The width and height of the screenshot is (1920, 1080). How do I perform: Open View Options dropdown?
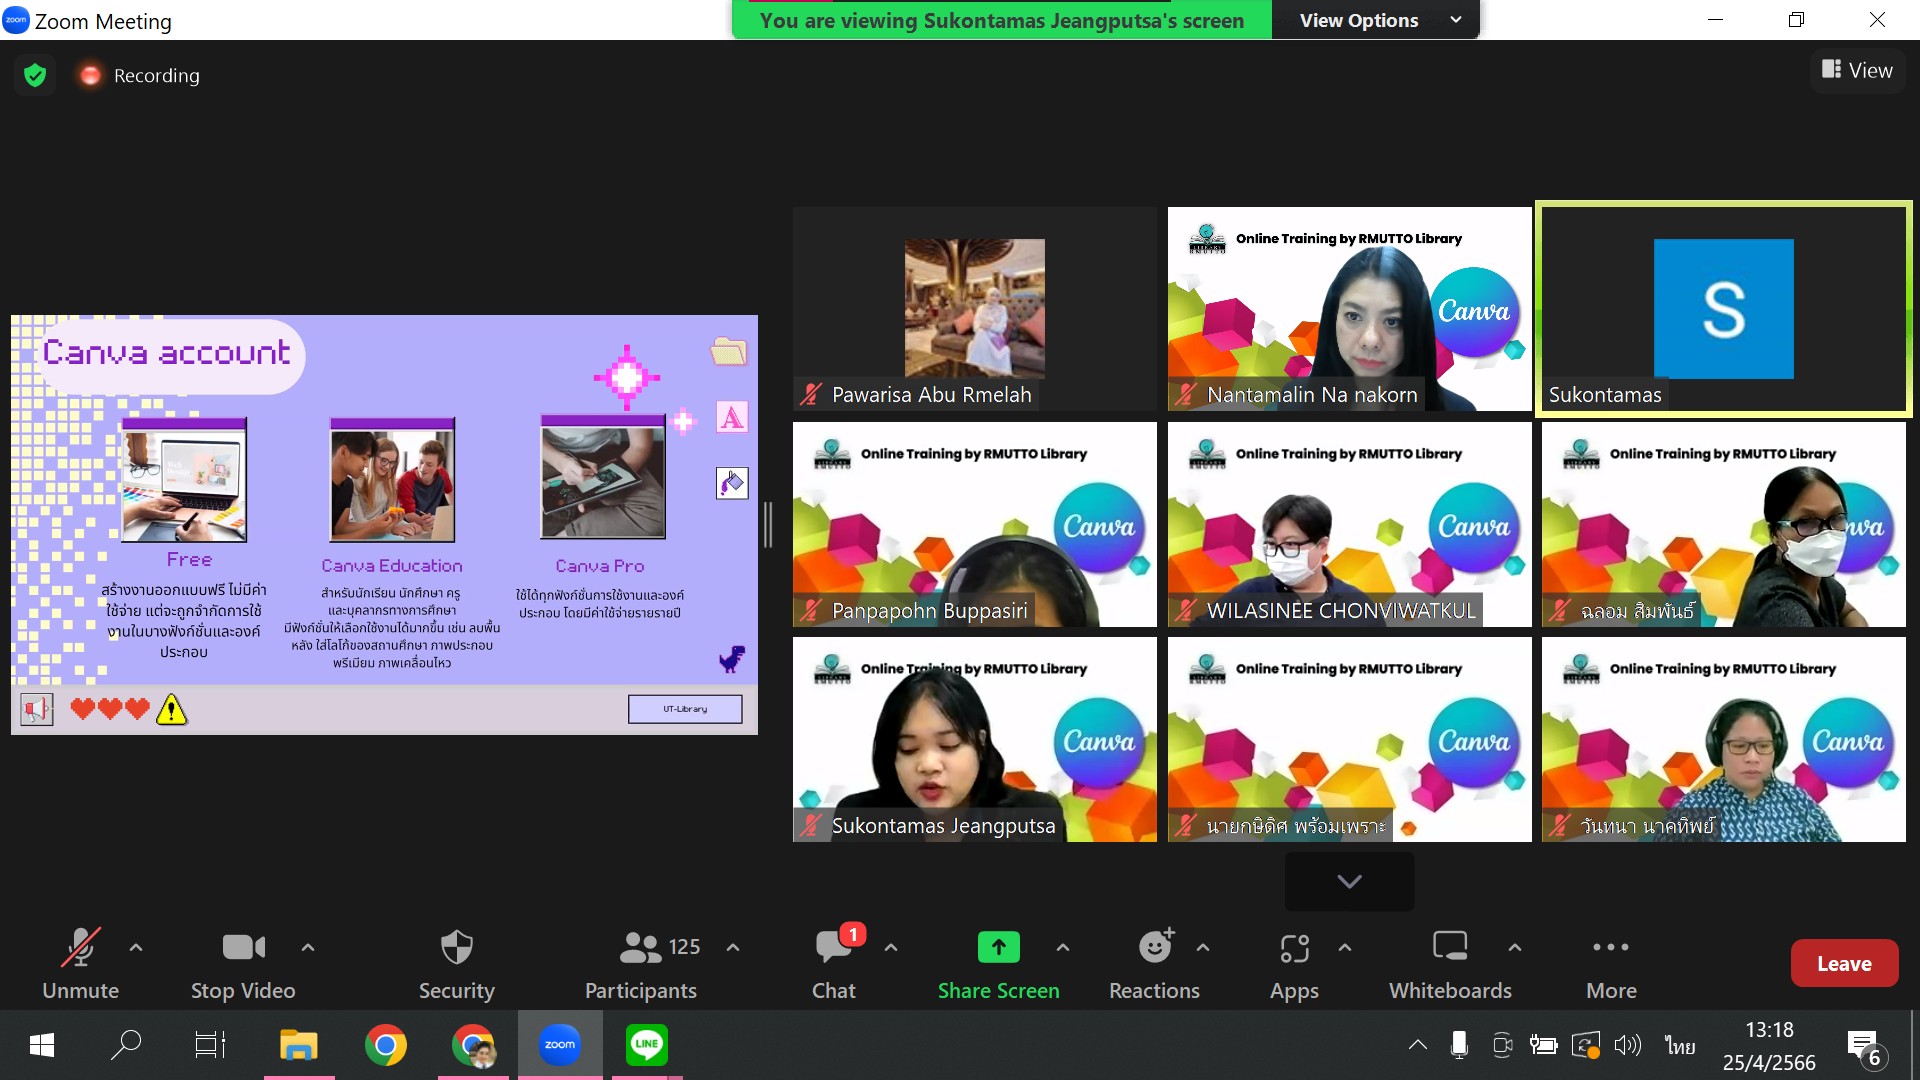tap(1376, 20)
